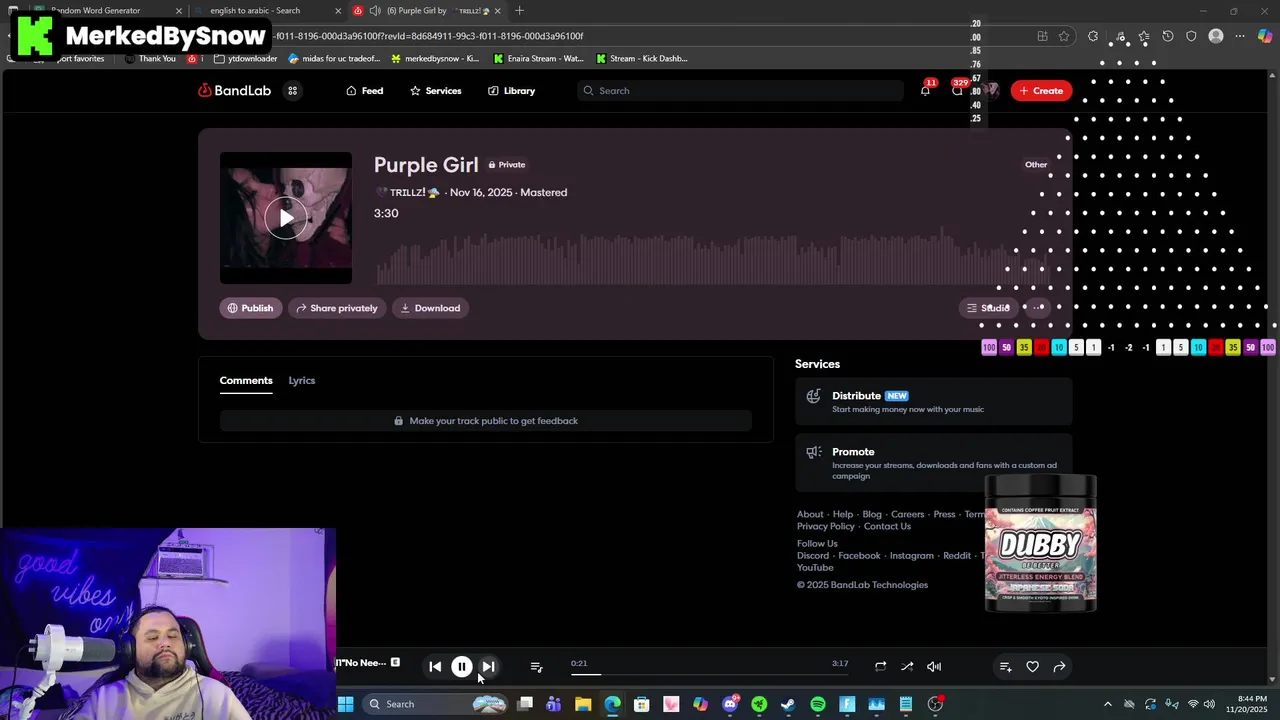Open the Instagram follow link
The width and height of the screenshot is (1280, 720).
(912, 556)
